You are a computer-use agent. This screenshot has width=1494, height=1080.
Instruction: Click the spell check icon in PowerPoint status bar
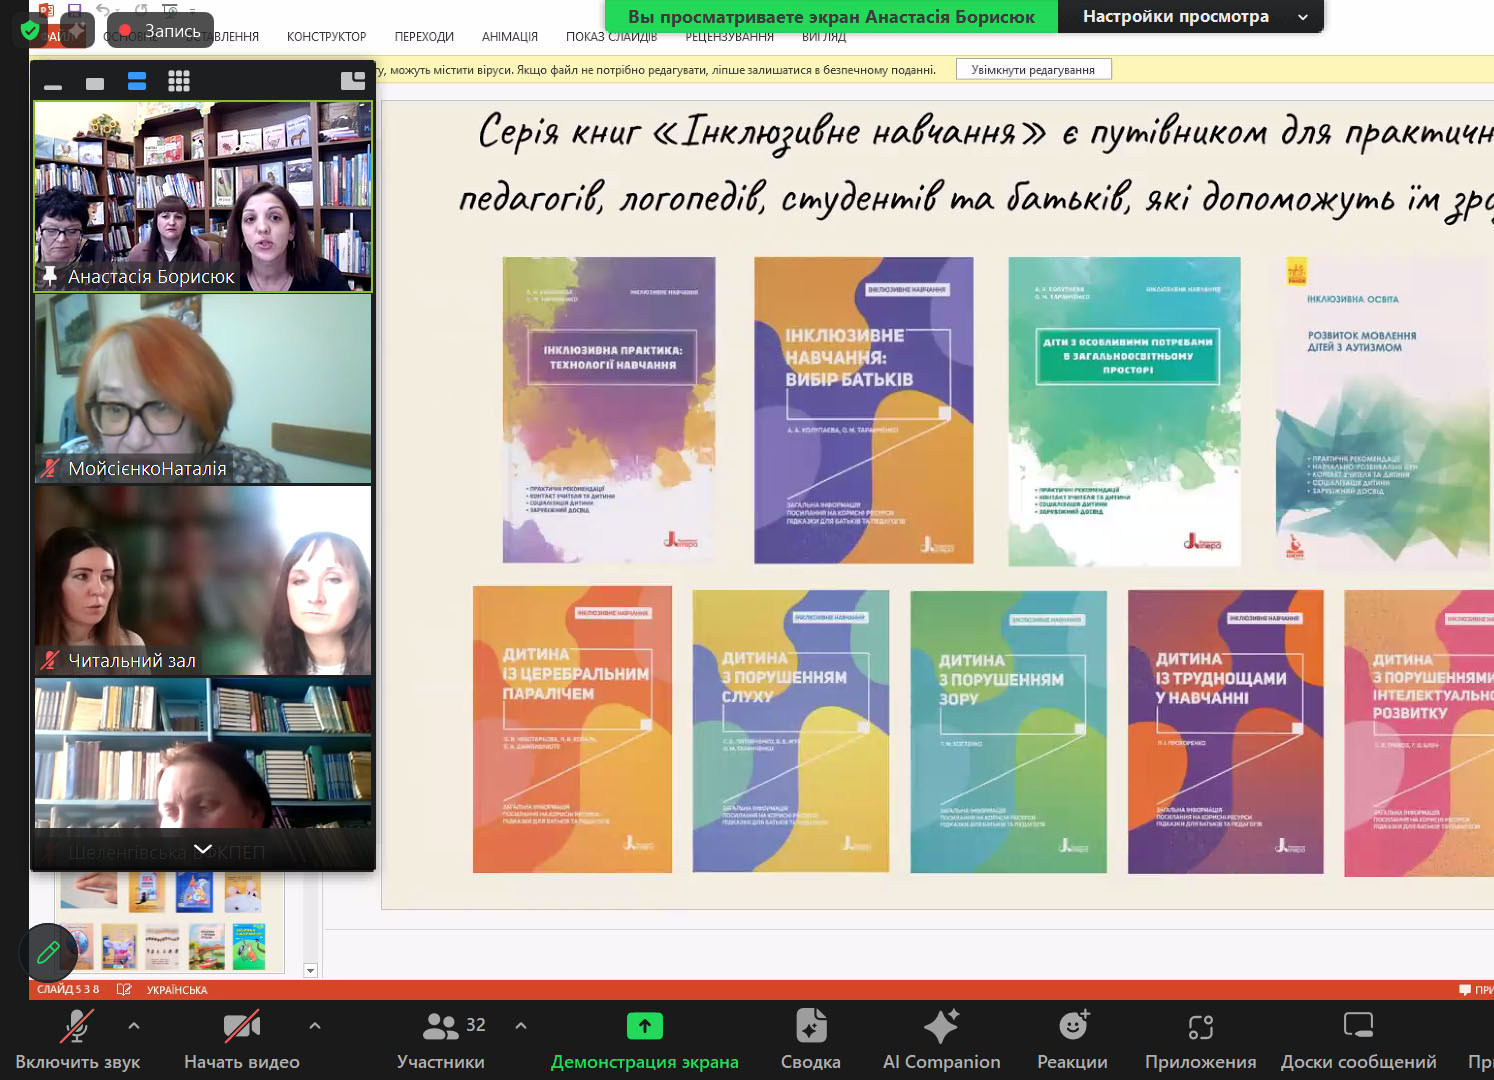tap(124, 990)
